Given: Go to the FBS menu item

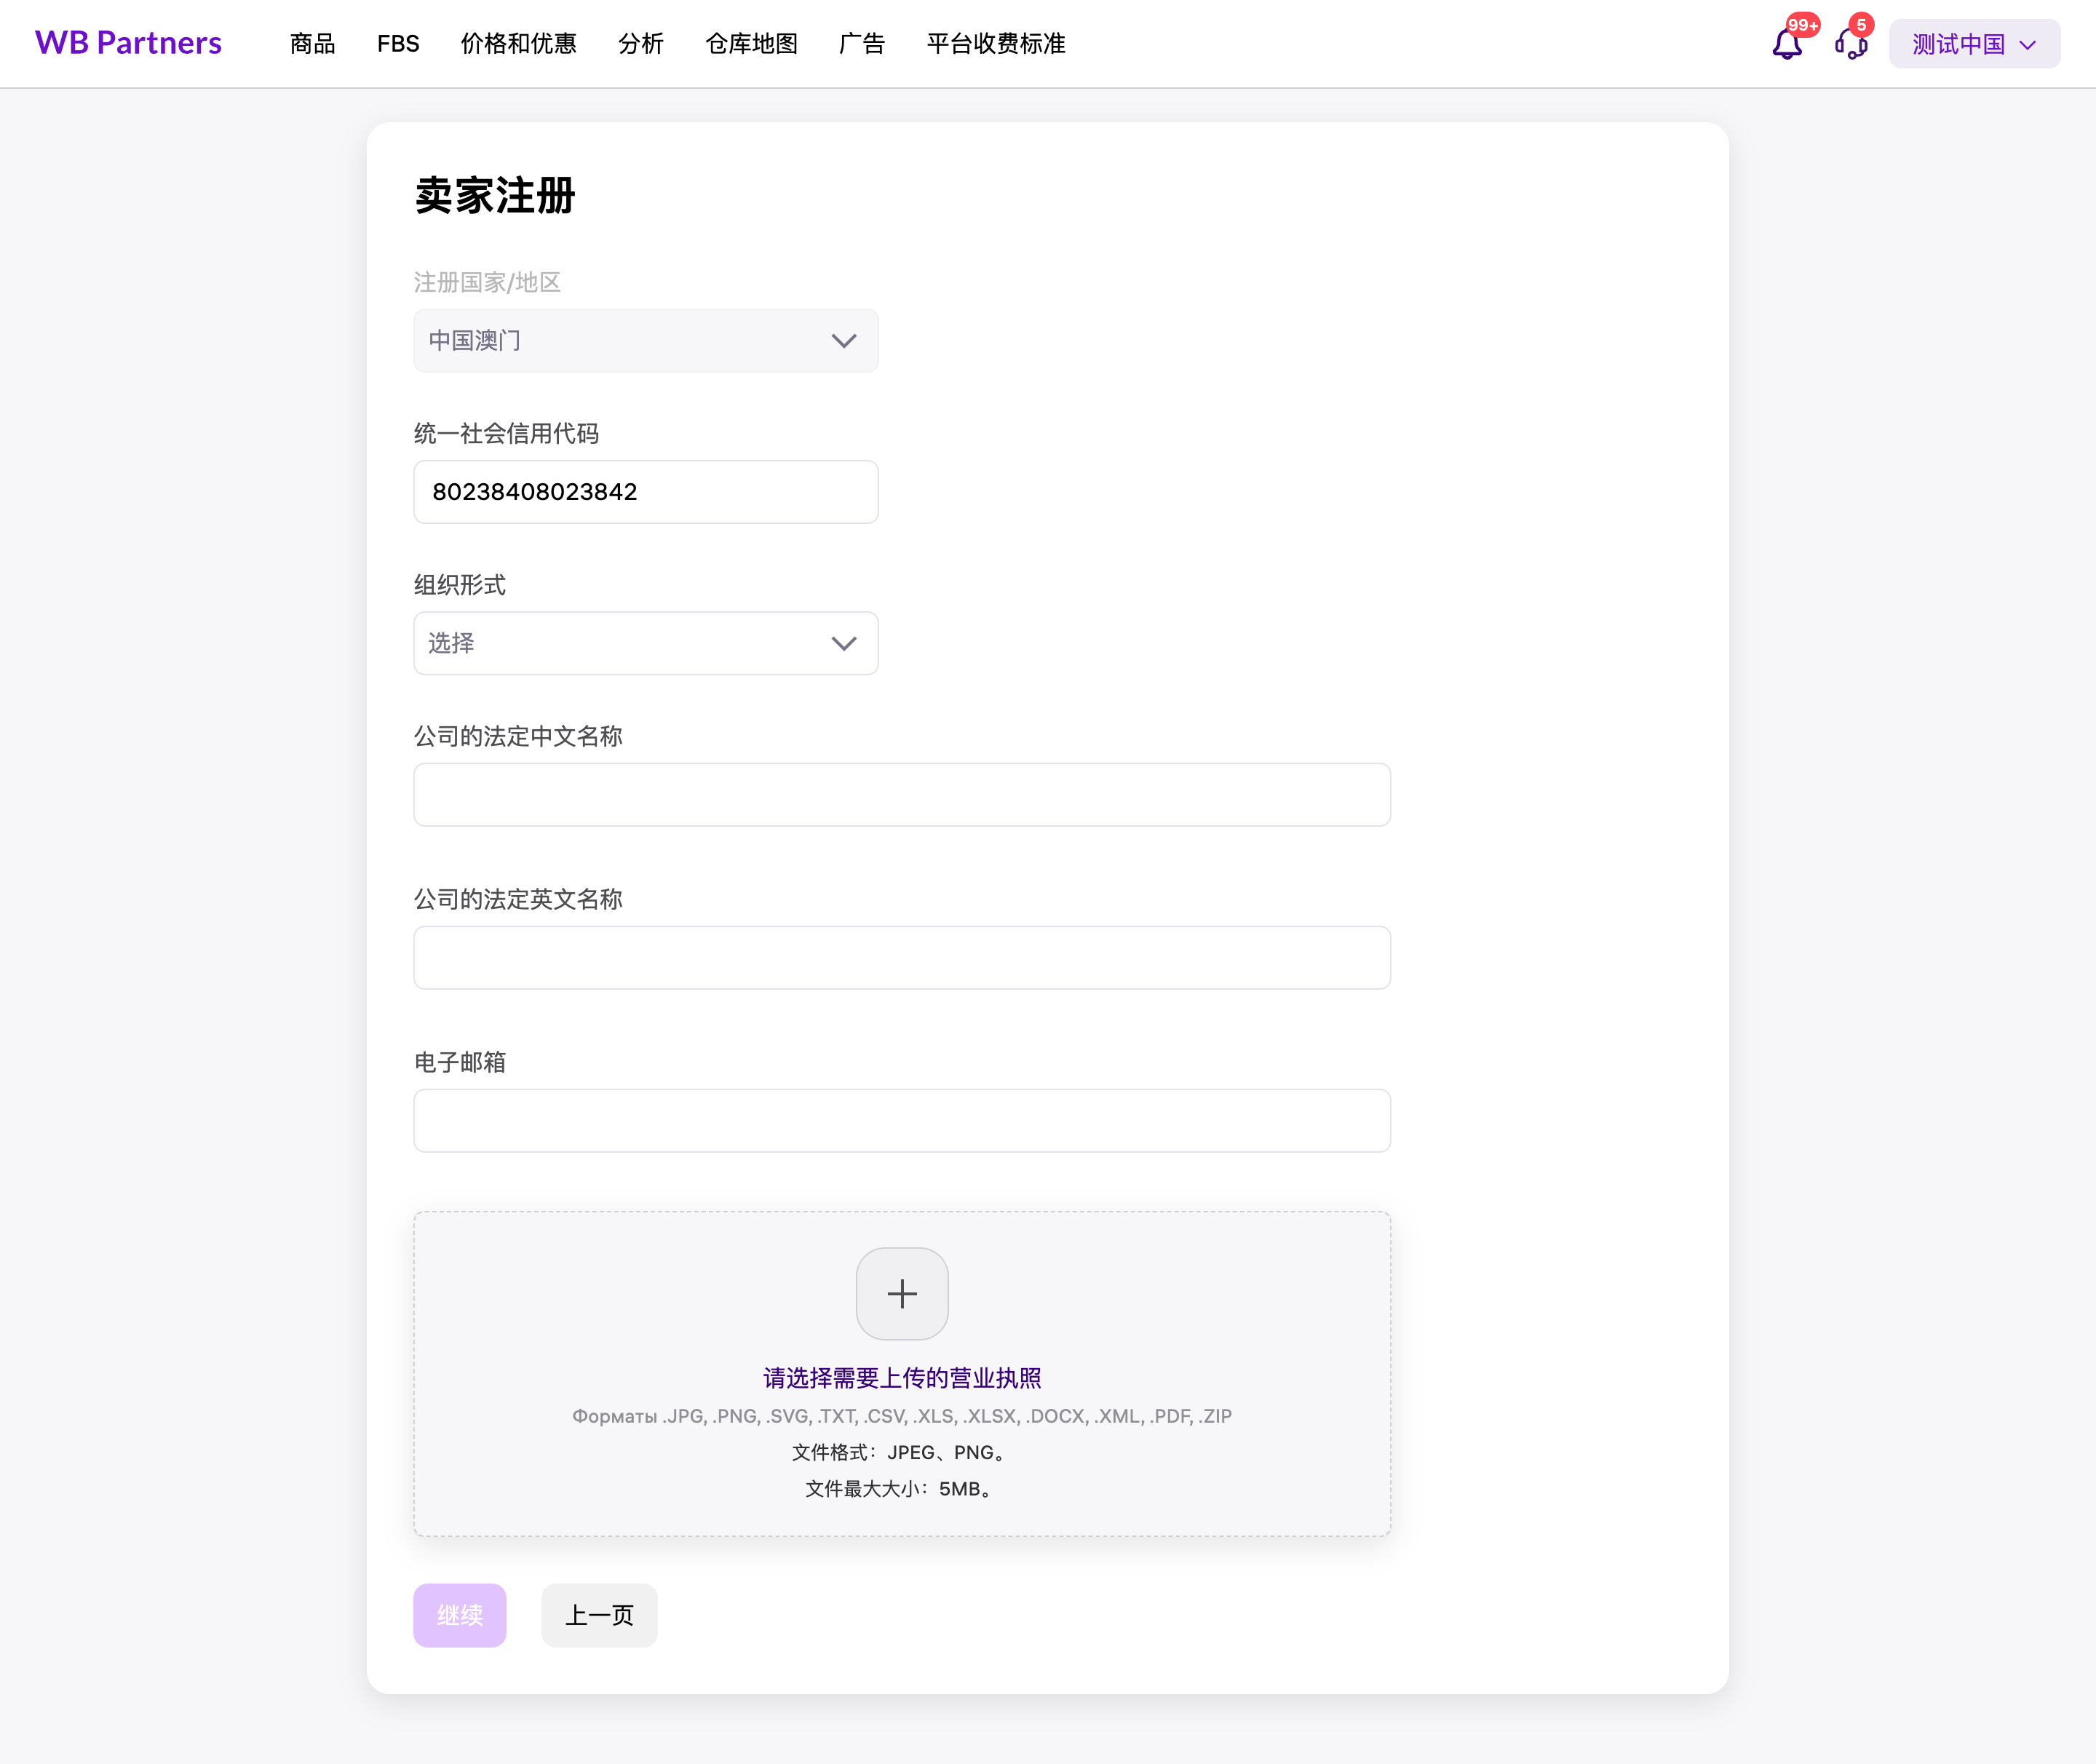Looking at the screenshot, I should 398,44.
